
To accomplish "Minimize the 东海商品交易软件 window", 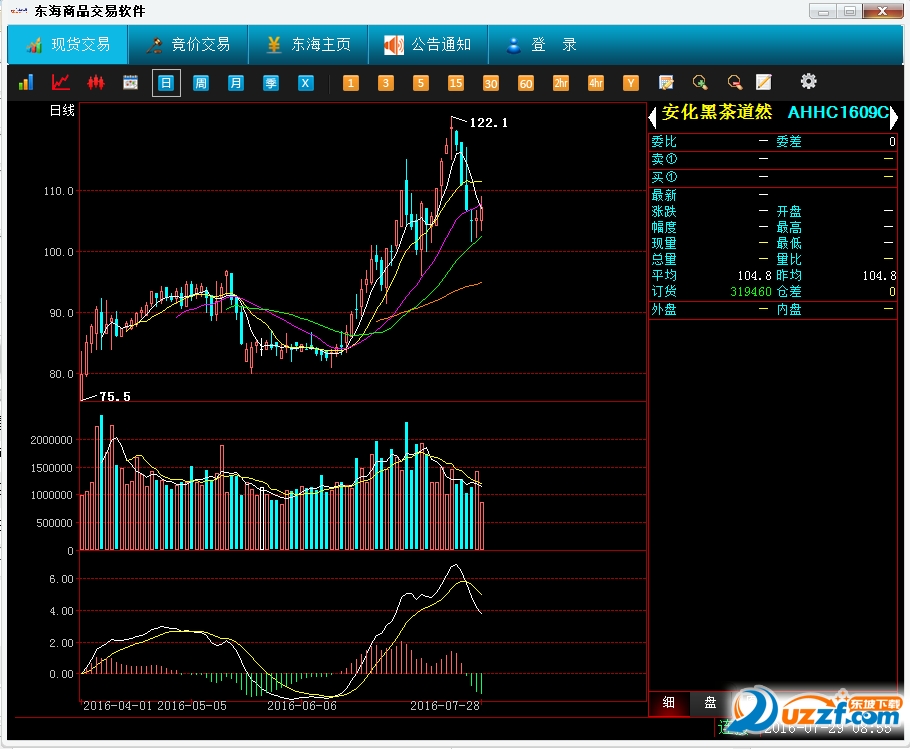I will 823,11.
